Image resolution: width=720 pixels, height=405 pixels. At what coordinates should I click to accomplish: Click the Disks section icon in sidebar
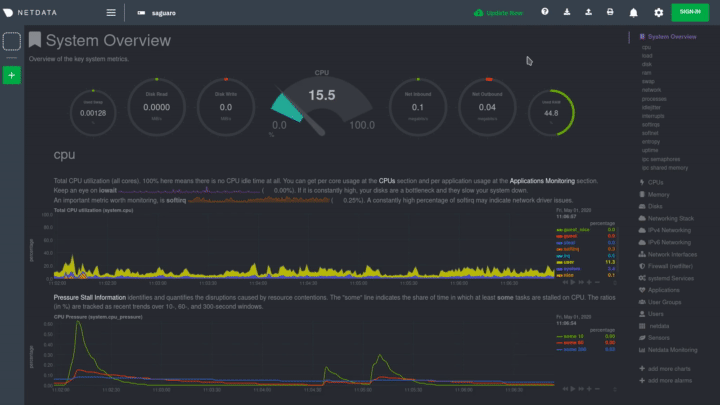pyautogui.click(x=642, y=206)
